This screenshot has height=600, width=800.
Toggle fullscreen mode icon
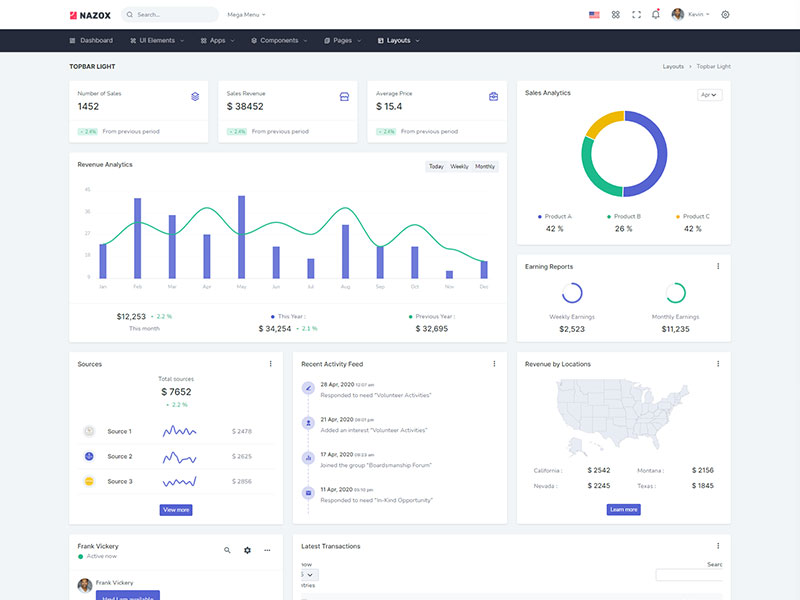pyautogui.click(x=636, y=15)
